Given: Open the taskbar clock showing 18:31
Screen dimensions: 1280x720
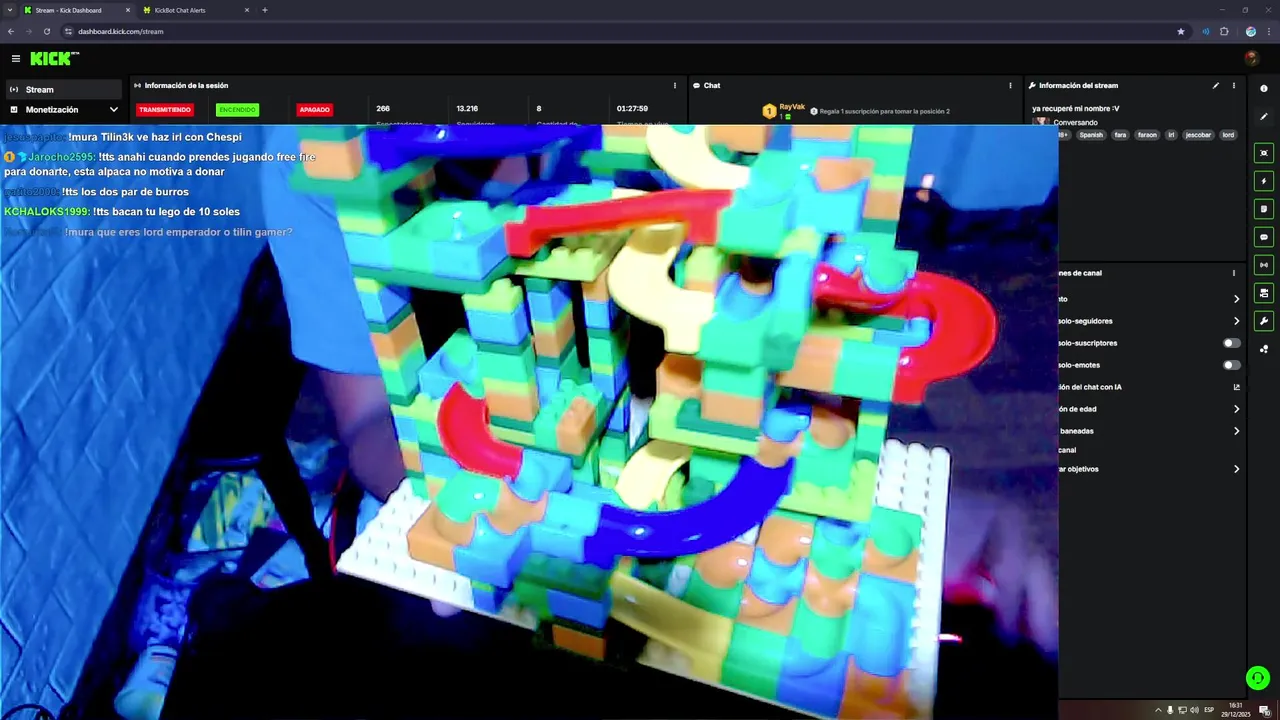Looking at the screenshot, I should pos(1236,709).
